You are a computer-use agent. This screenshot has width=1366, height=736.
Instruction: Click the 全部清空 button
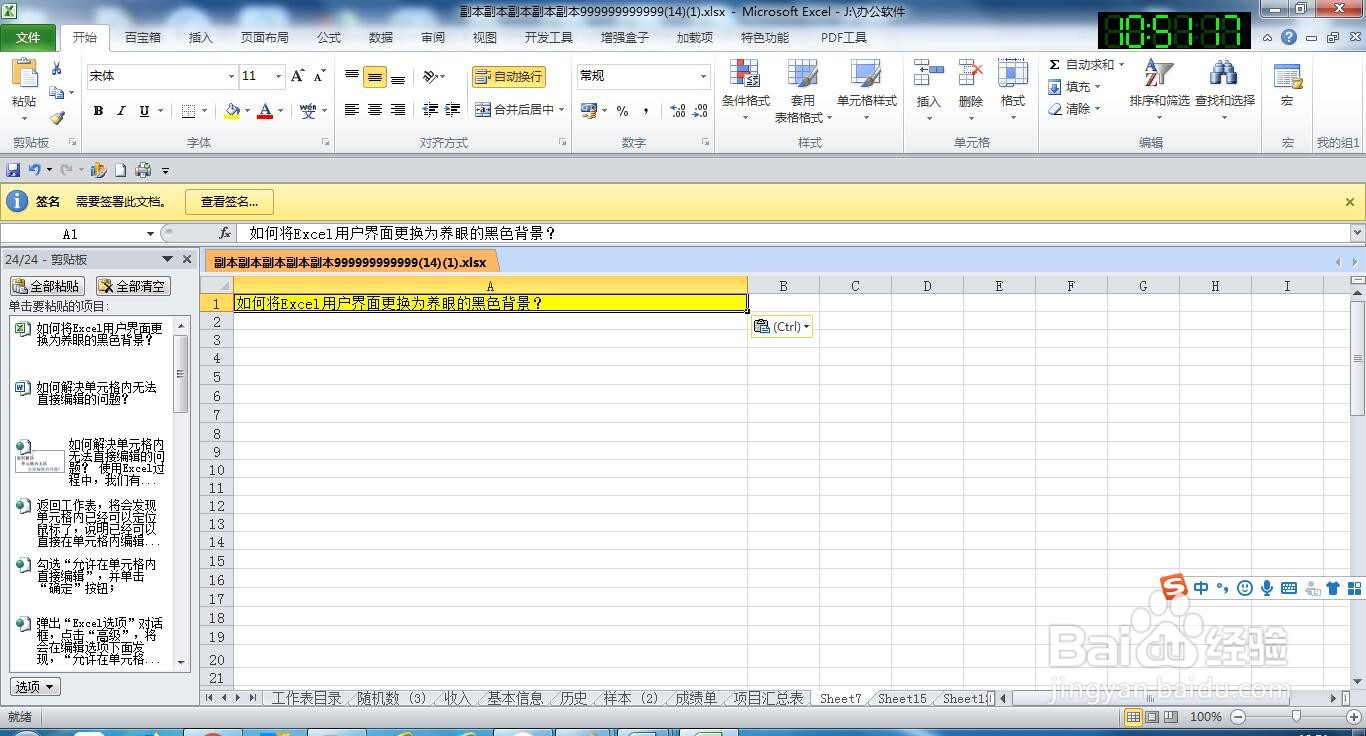[x=133, y=287]
